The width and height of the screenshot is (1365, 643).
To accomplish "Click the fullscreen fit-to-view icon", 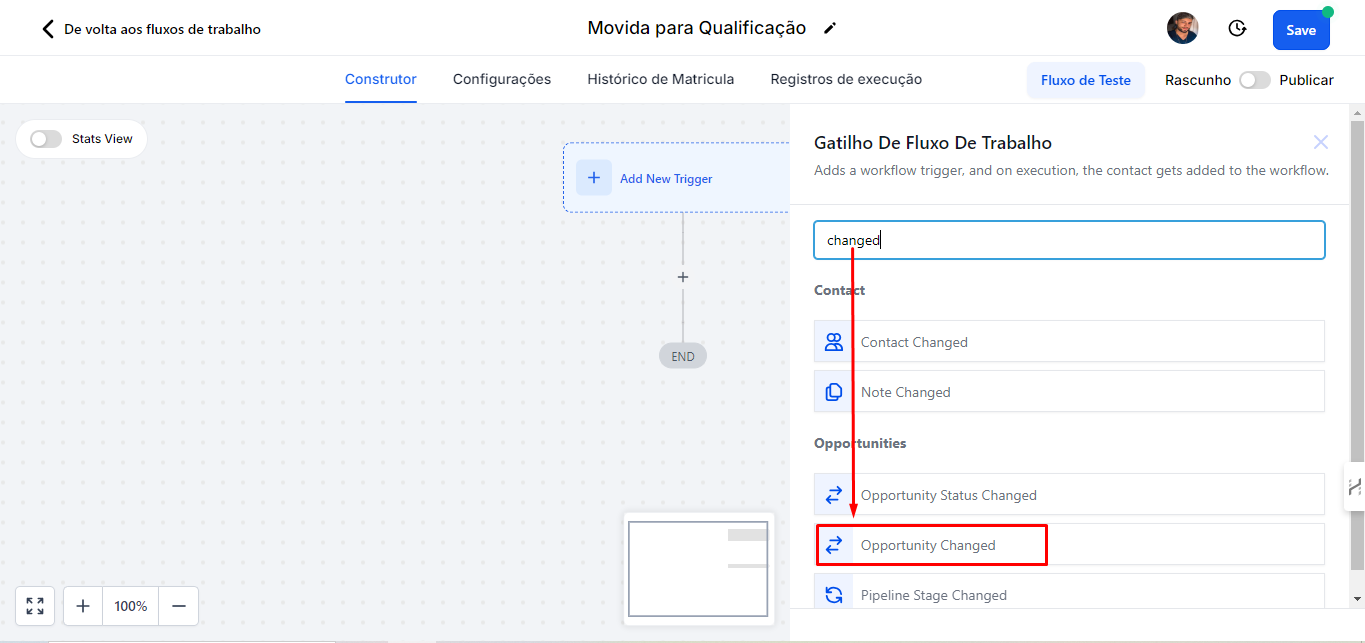I will tap(35, 606).
